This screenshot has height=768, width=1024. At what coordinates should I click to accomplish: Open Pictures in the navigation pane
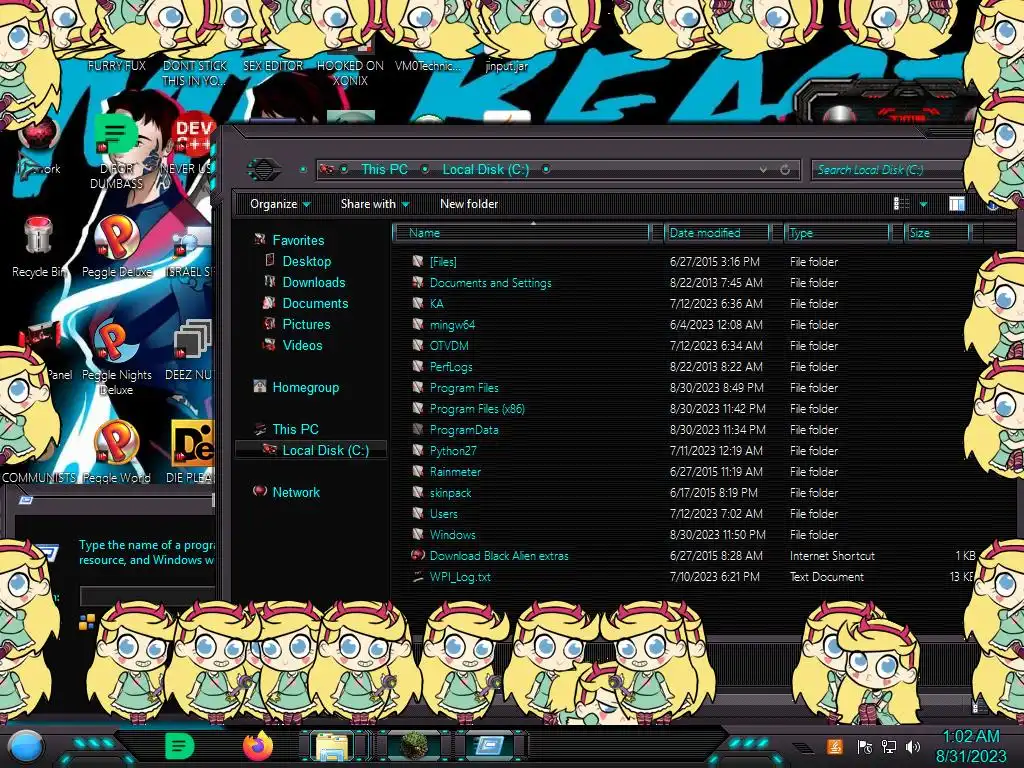(306, 324)
